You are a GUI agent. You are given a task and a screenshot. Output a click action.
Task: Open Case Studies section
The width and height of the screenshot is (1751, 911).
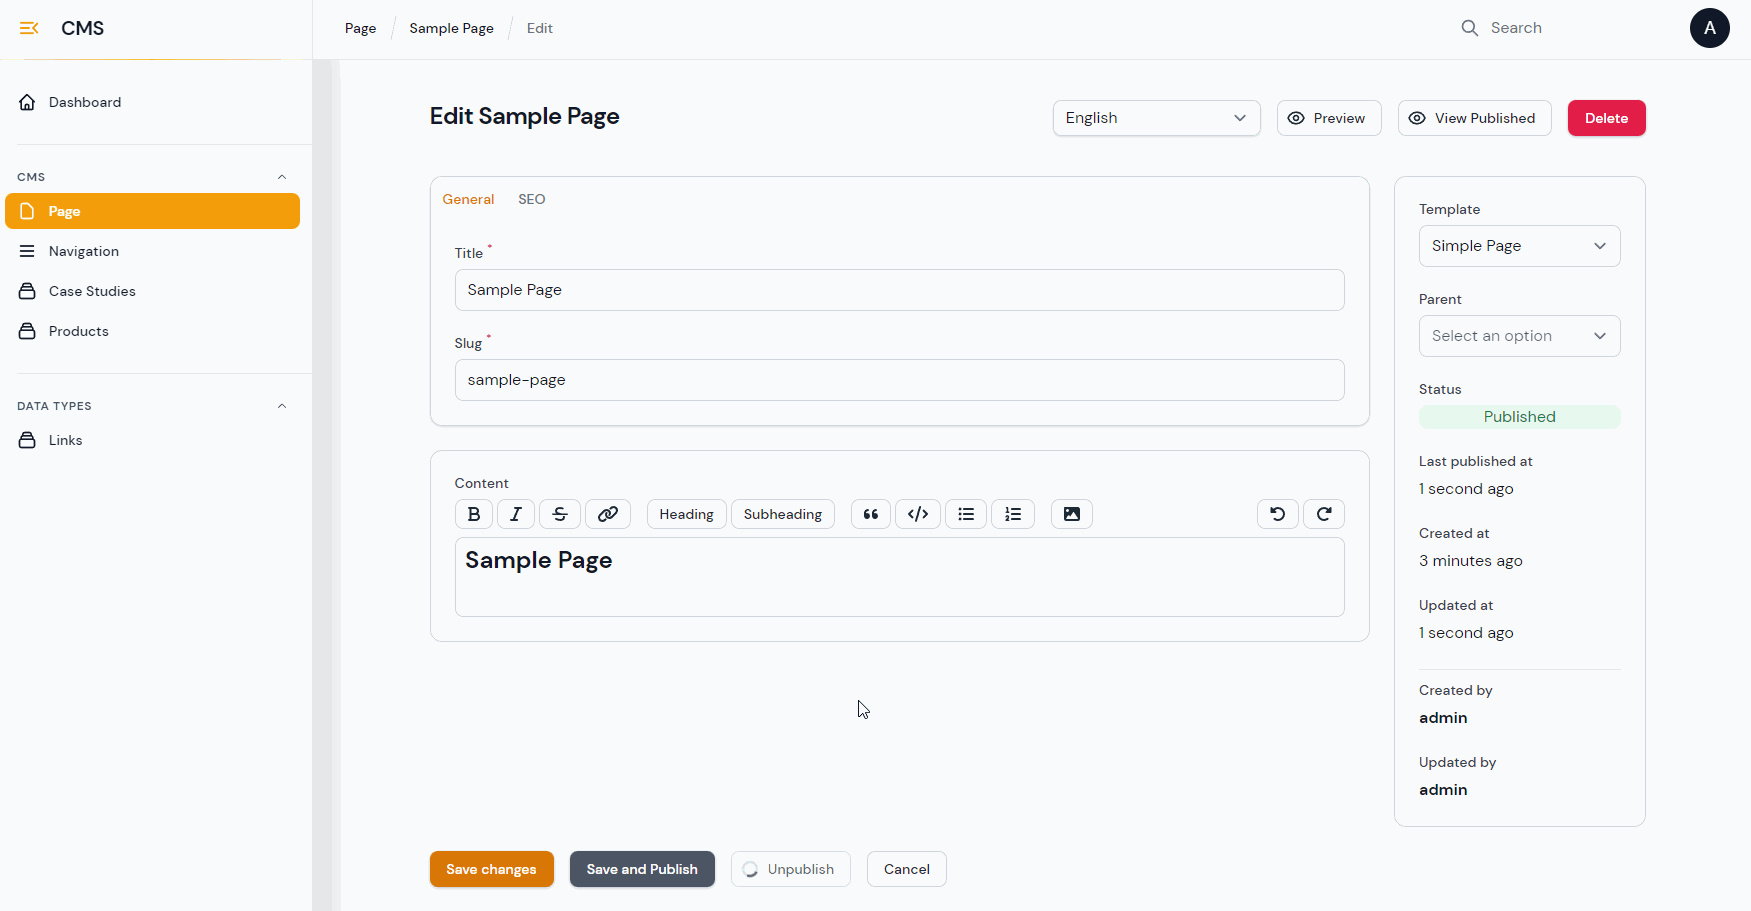pos(152,291)
